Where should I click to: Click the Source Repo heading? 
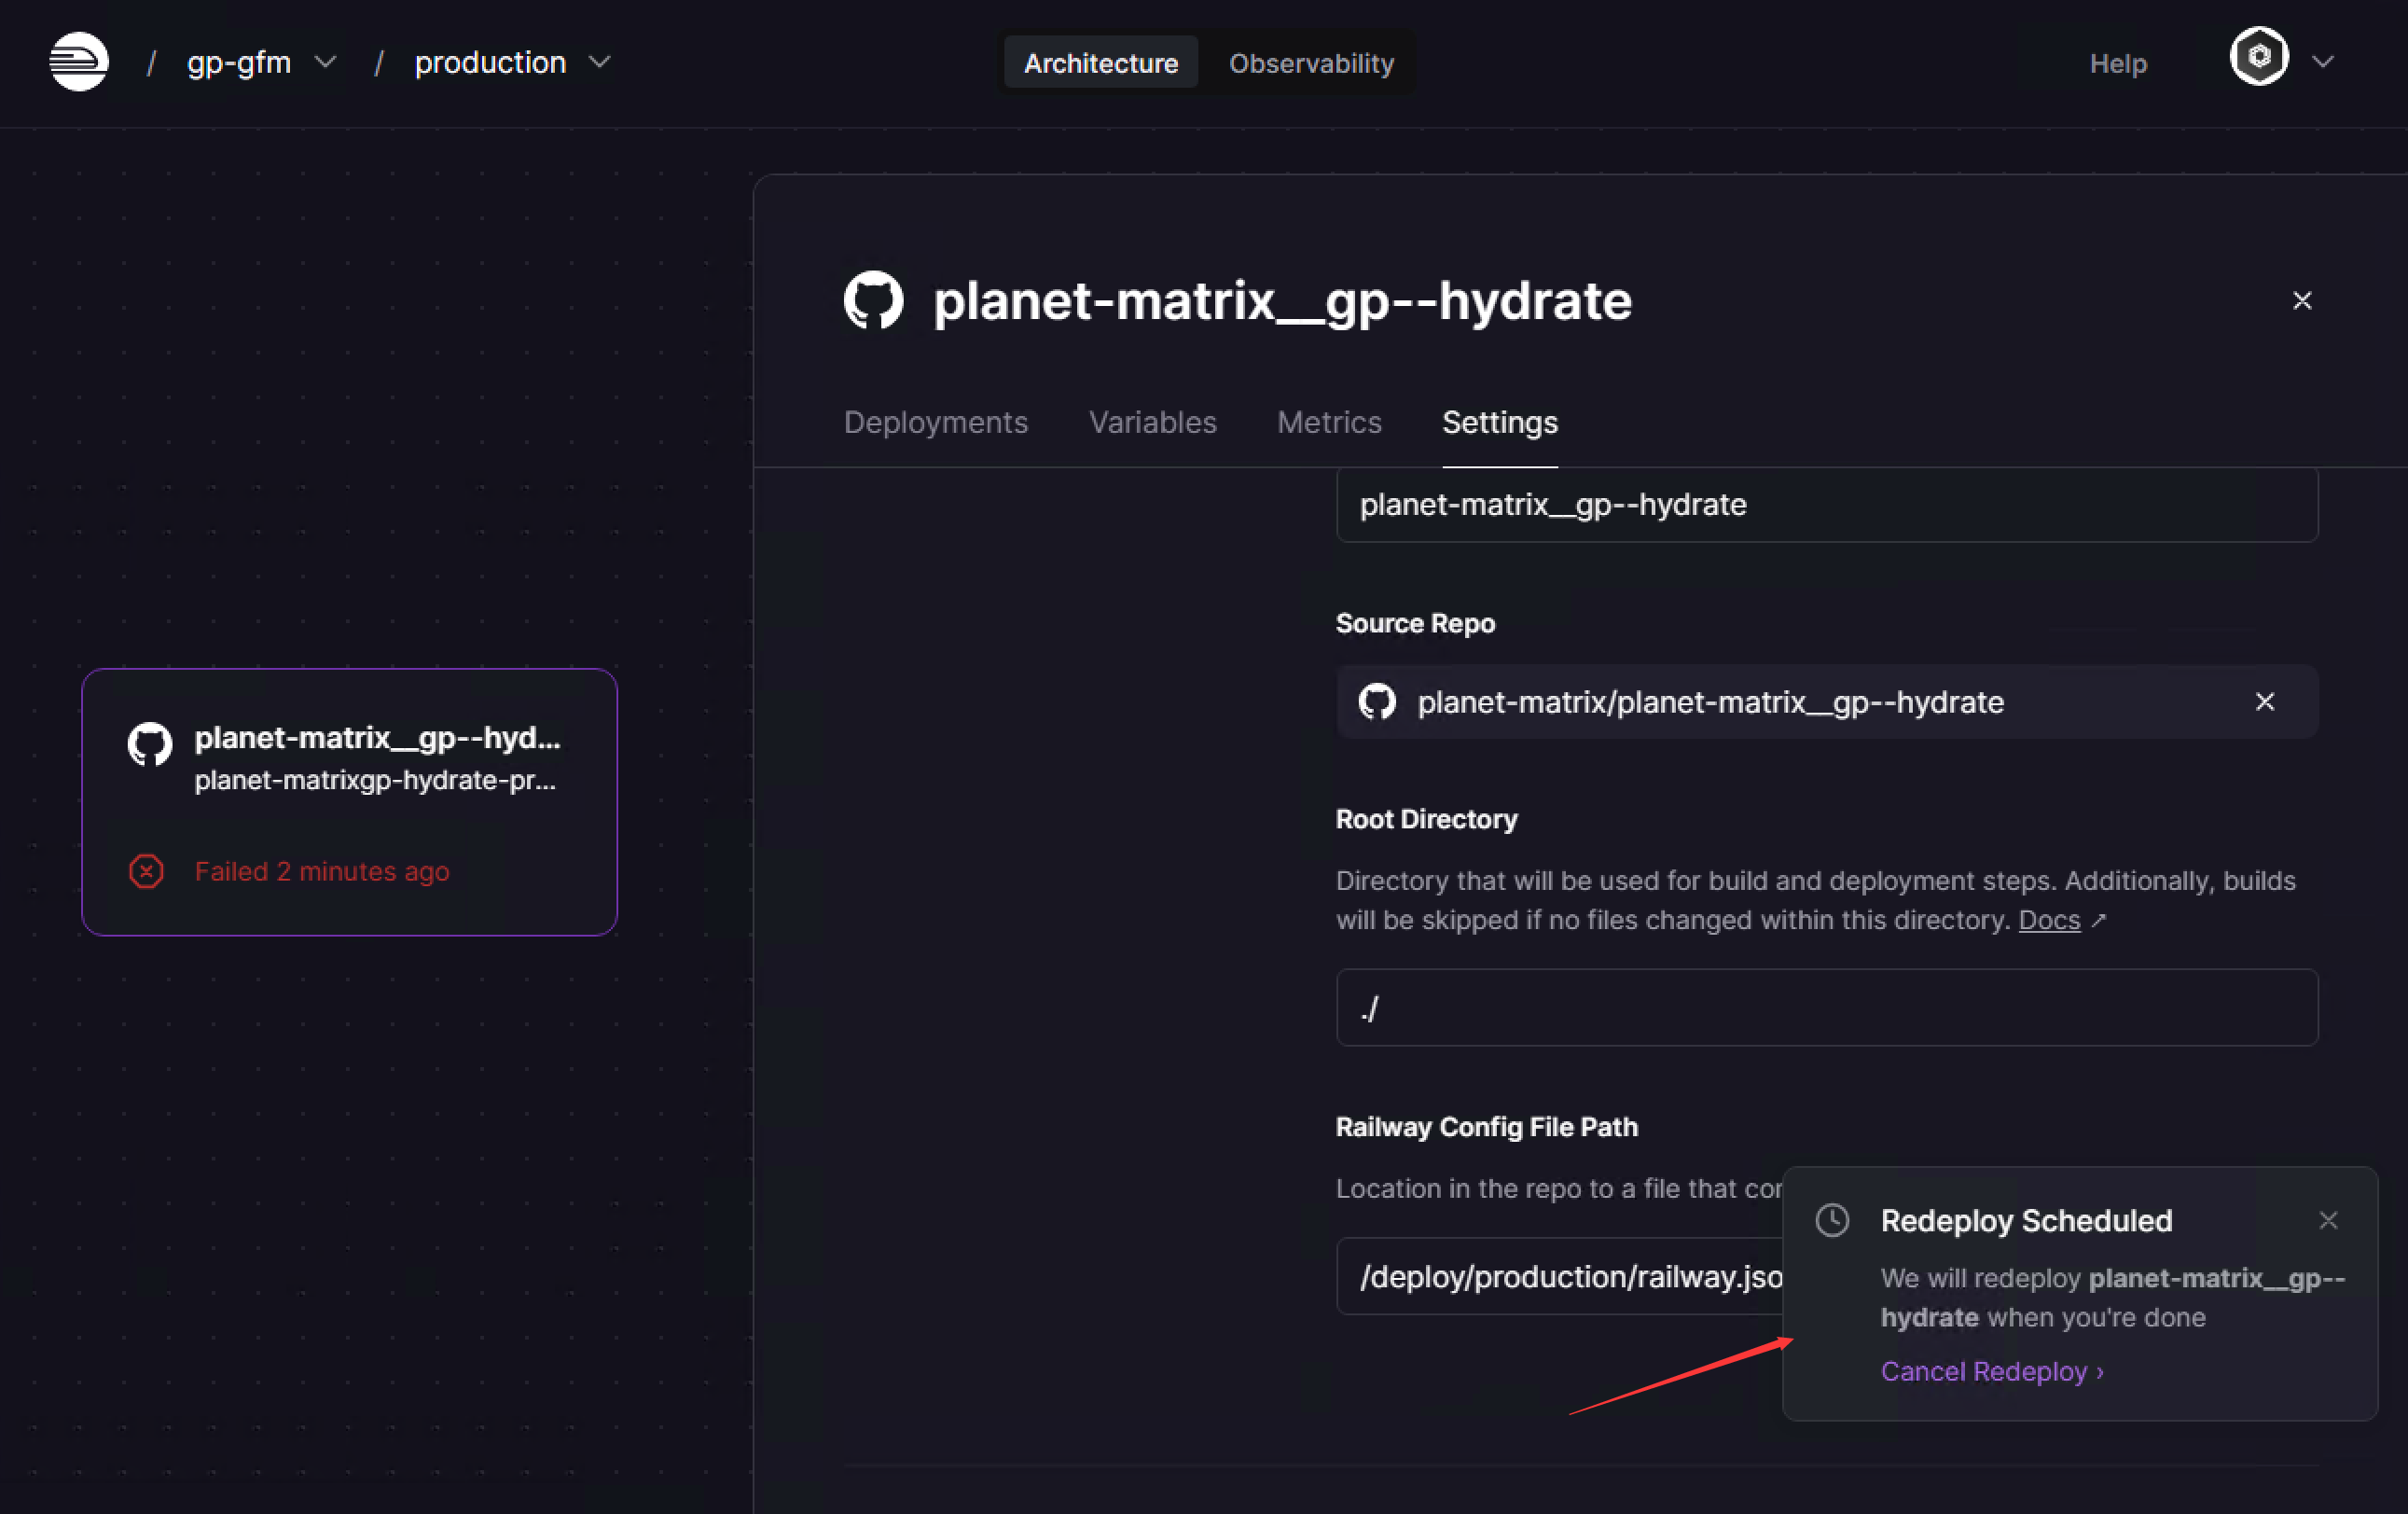pyautogui.click(x=1415, y=623)
